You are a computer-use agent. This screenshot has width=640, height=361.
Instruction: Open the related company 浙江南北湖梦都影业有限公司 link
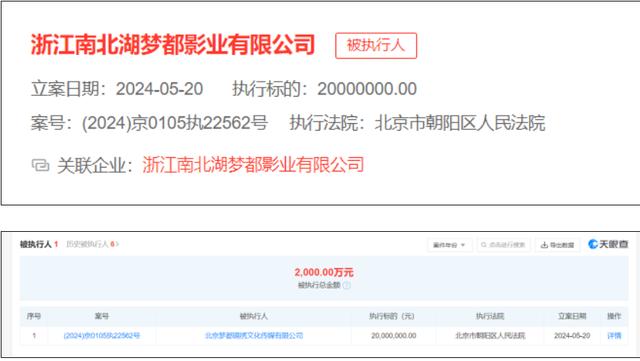coord(253,165)
